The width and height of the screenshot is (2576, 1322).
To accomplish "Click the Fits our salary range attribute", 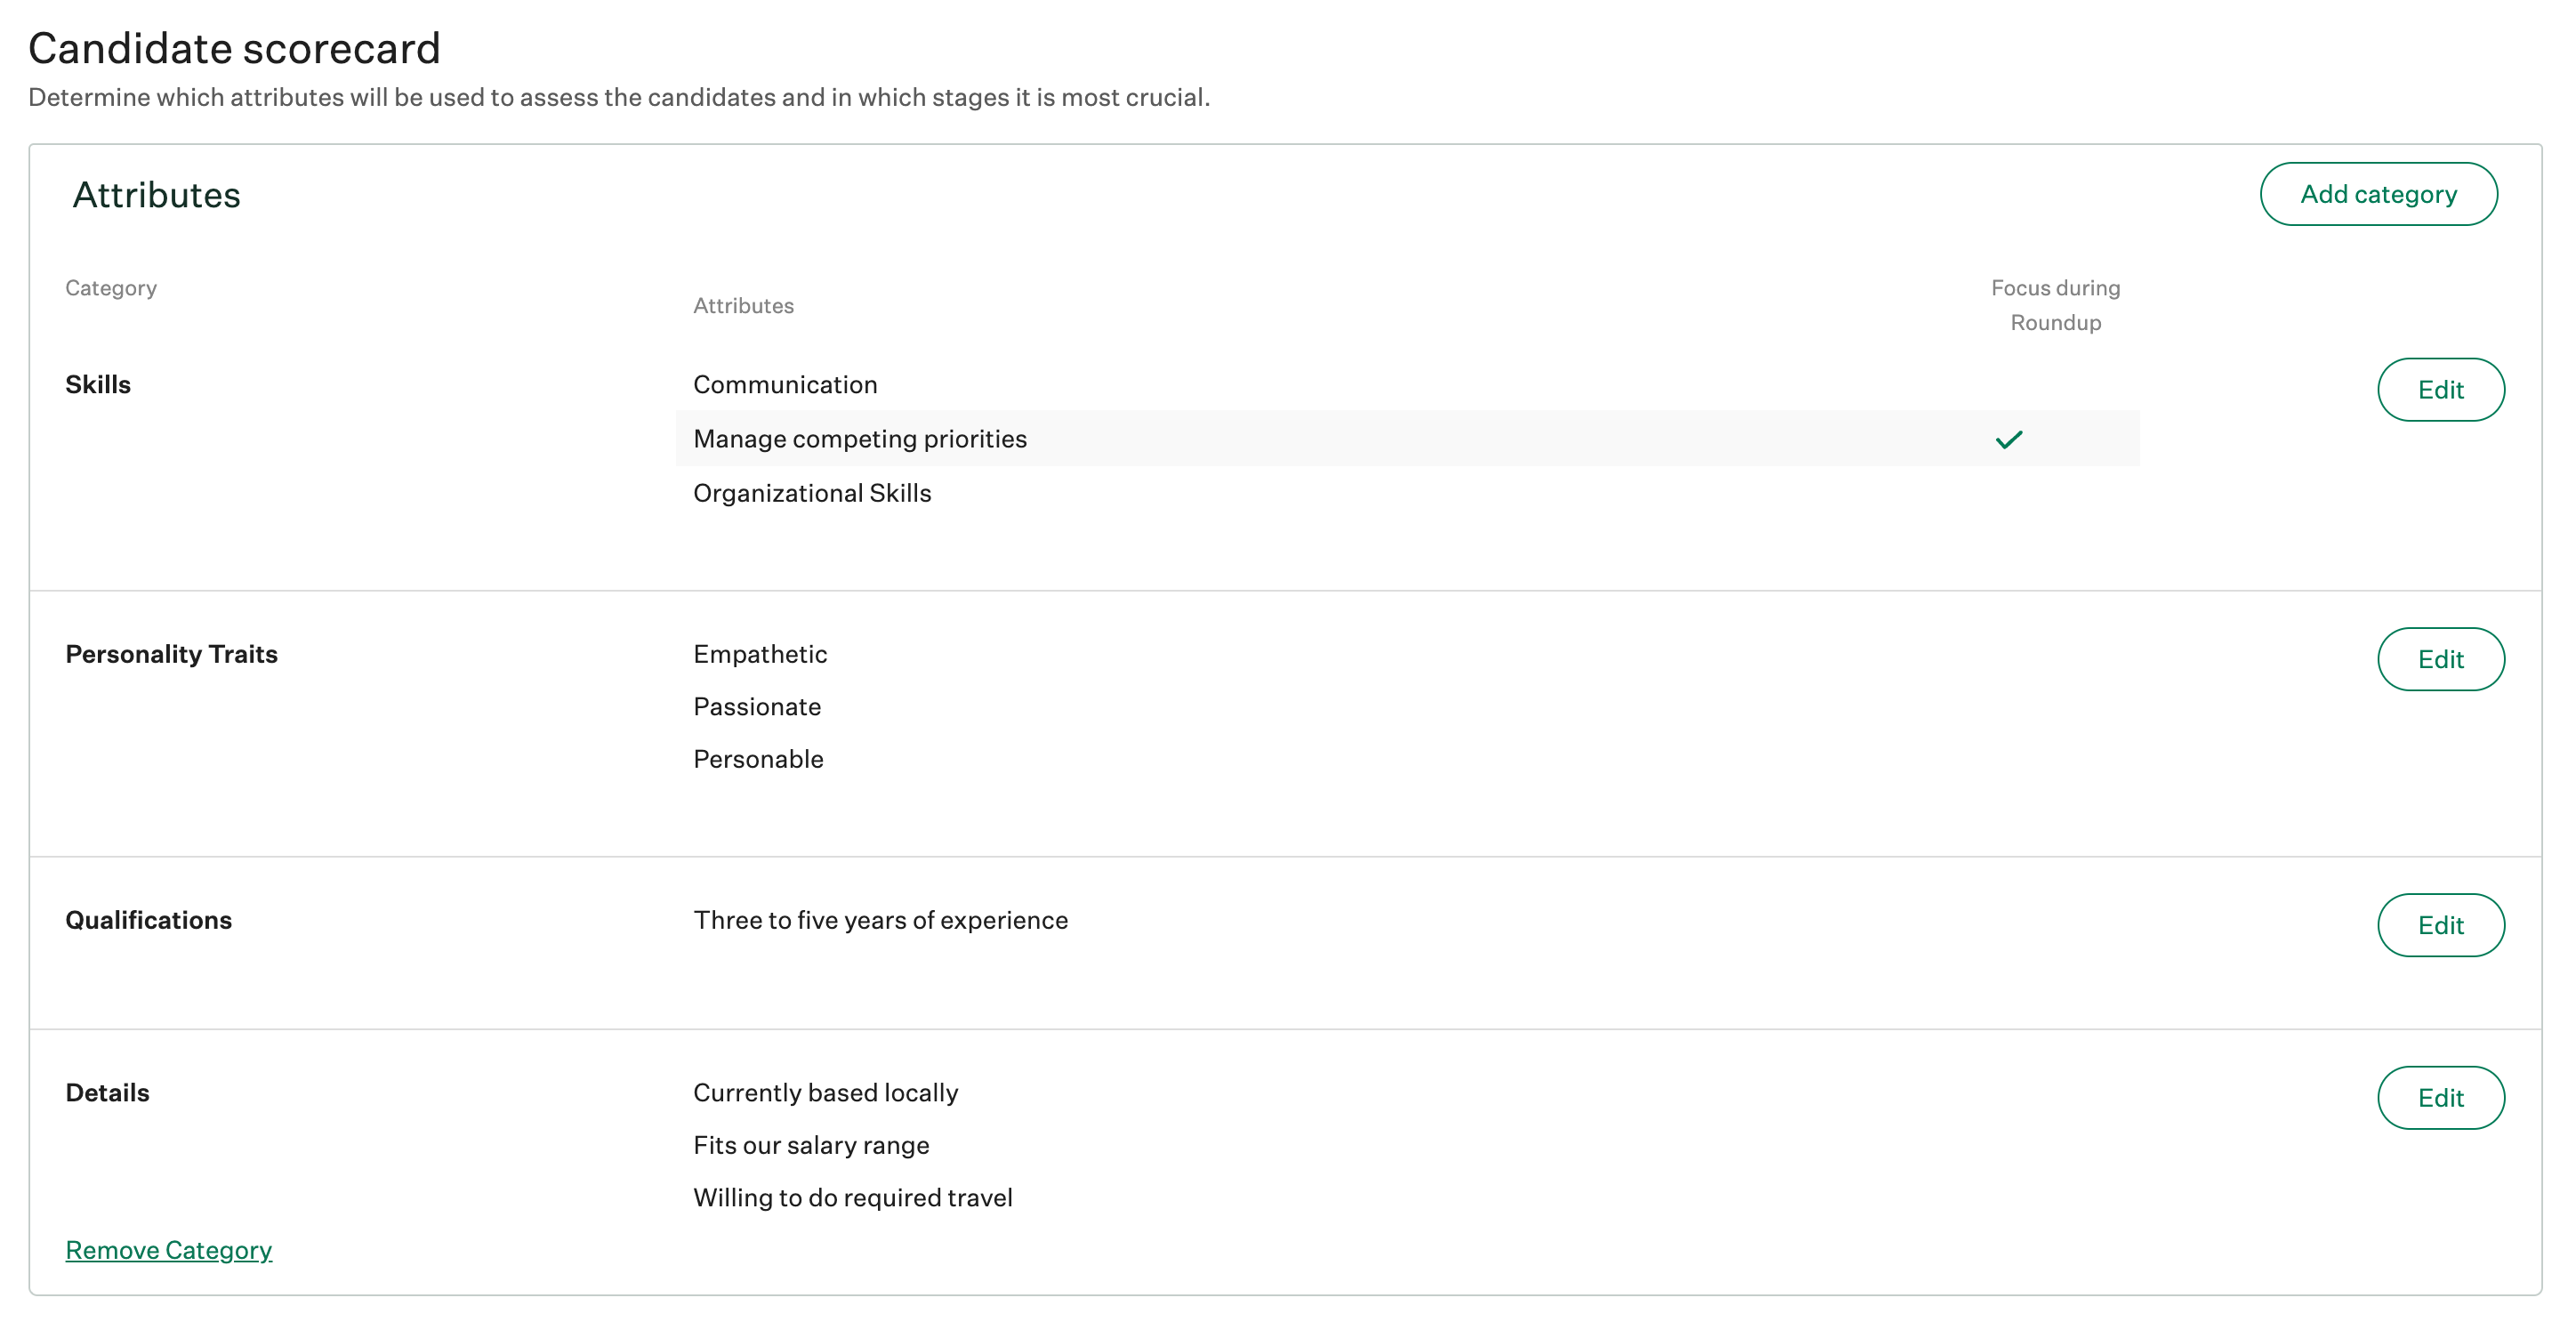I will pyautogui.click(x=811, y=1145).
